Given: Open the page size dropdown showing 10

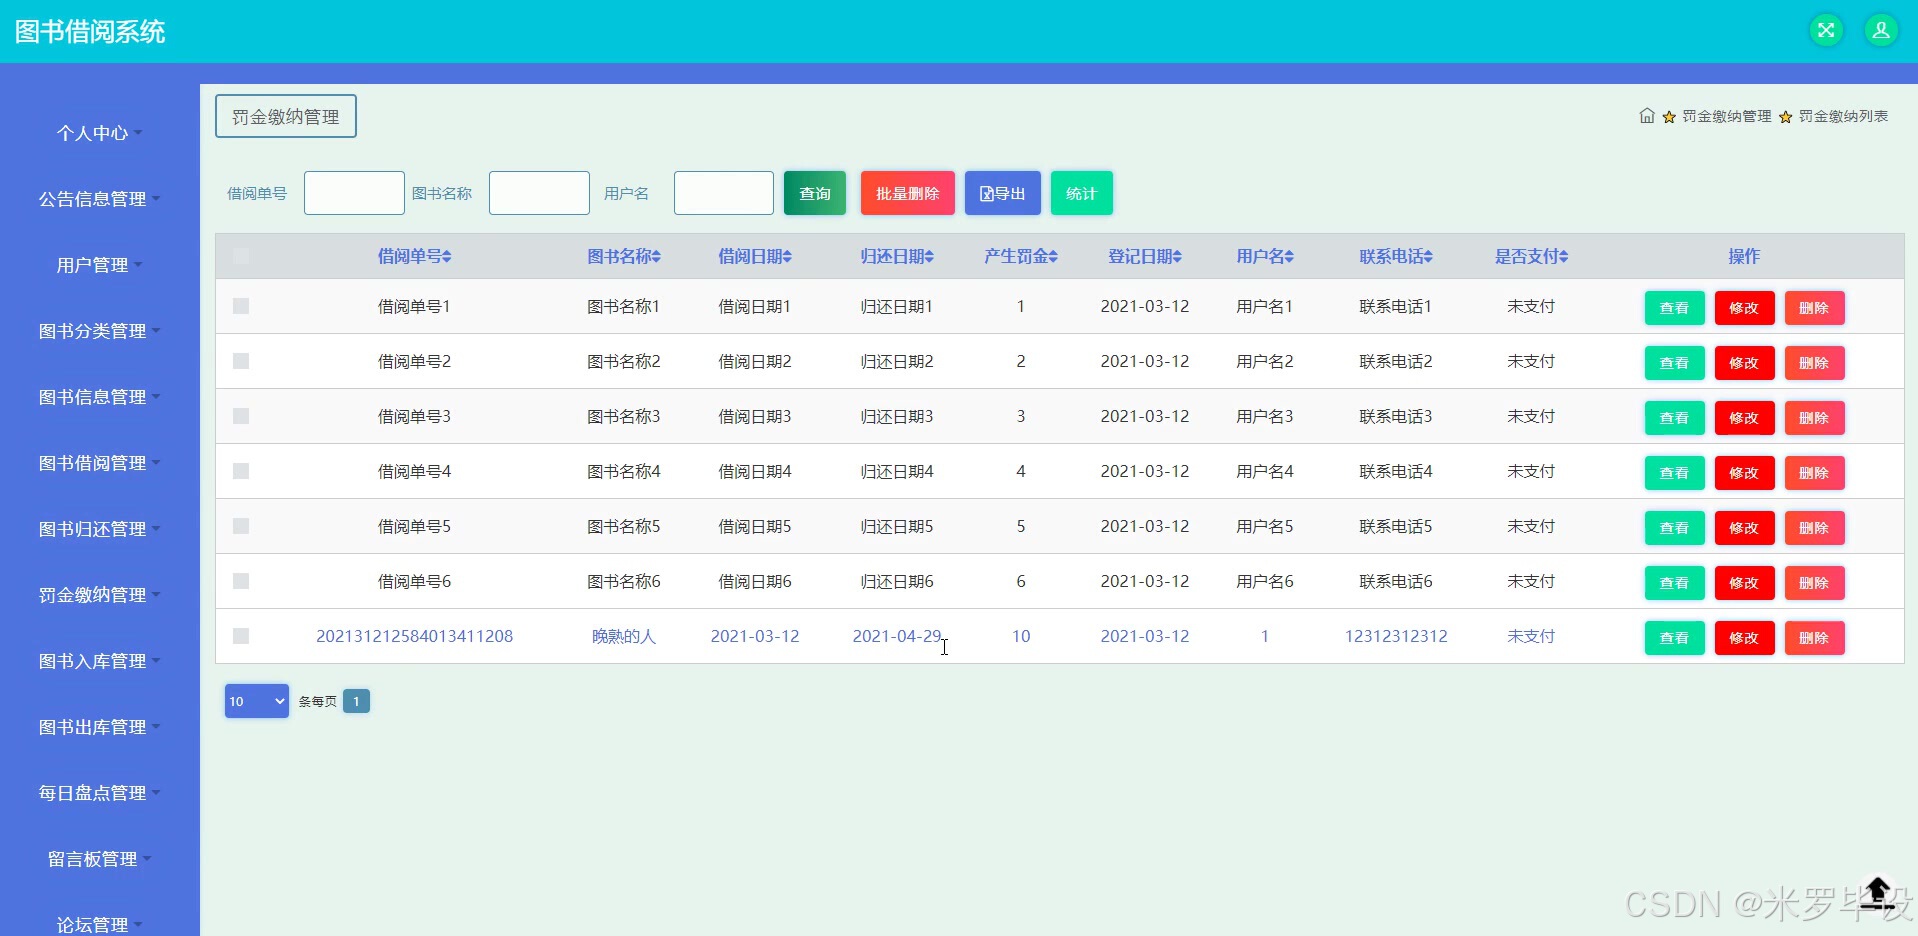Looking at the screenshot, I should [257, 701].
